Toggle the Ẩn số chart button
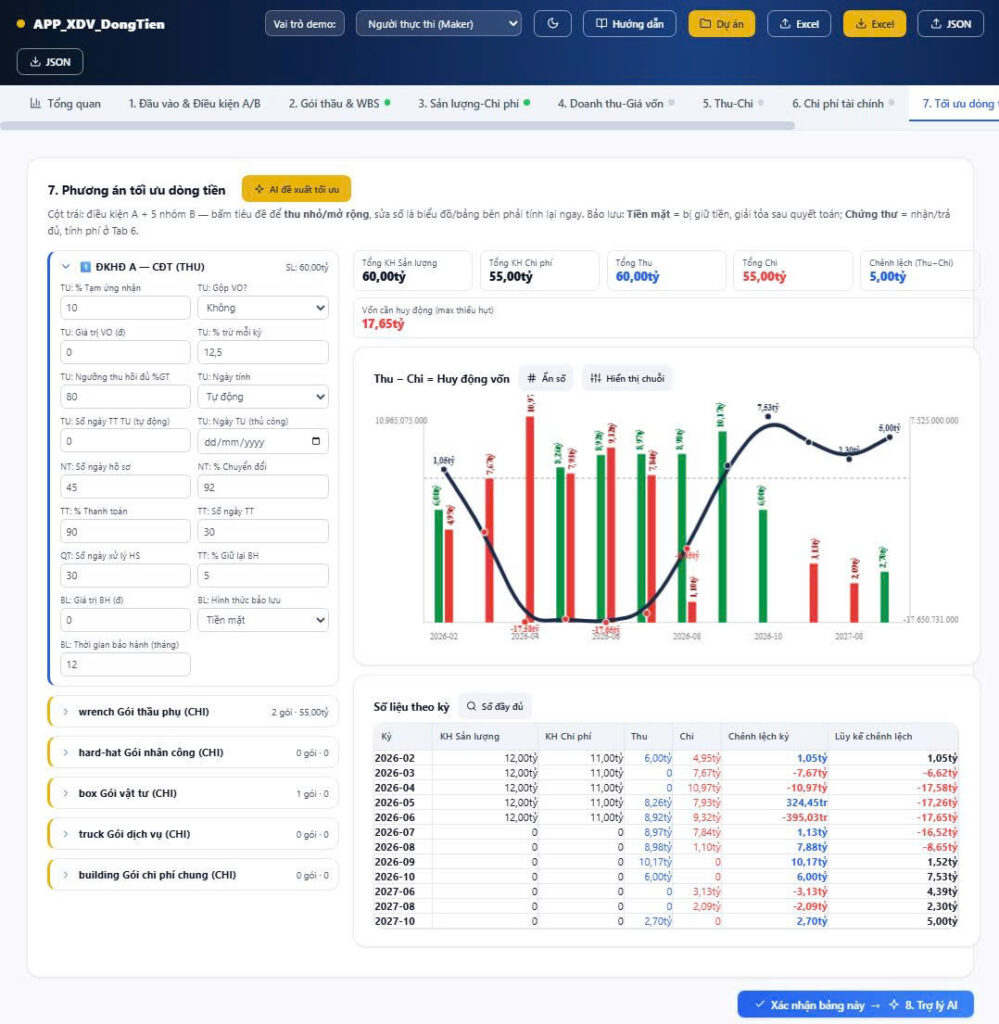999x1024 pixels. pyautogui.click(x=546, y=378)
